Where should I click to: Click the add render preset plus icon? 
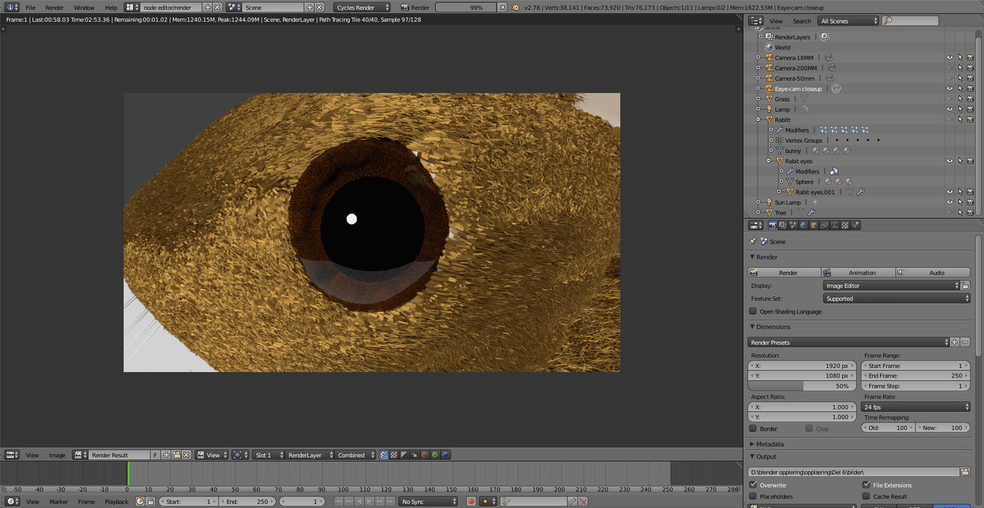point(954,342)
